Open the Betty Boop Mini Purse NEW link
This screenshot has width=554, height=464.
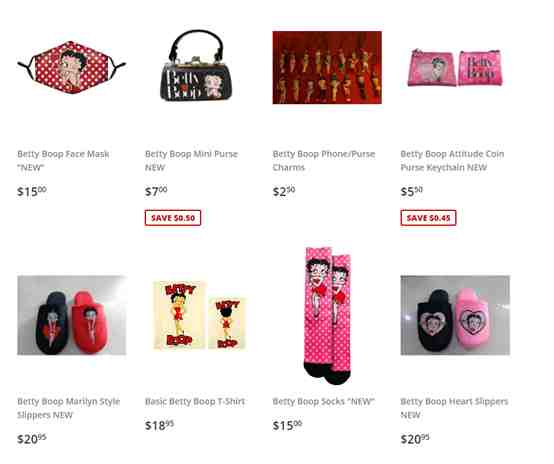point(191,161)
